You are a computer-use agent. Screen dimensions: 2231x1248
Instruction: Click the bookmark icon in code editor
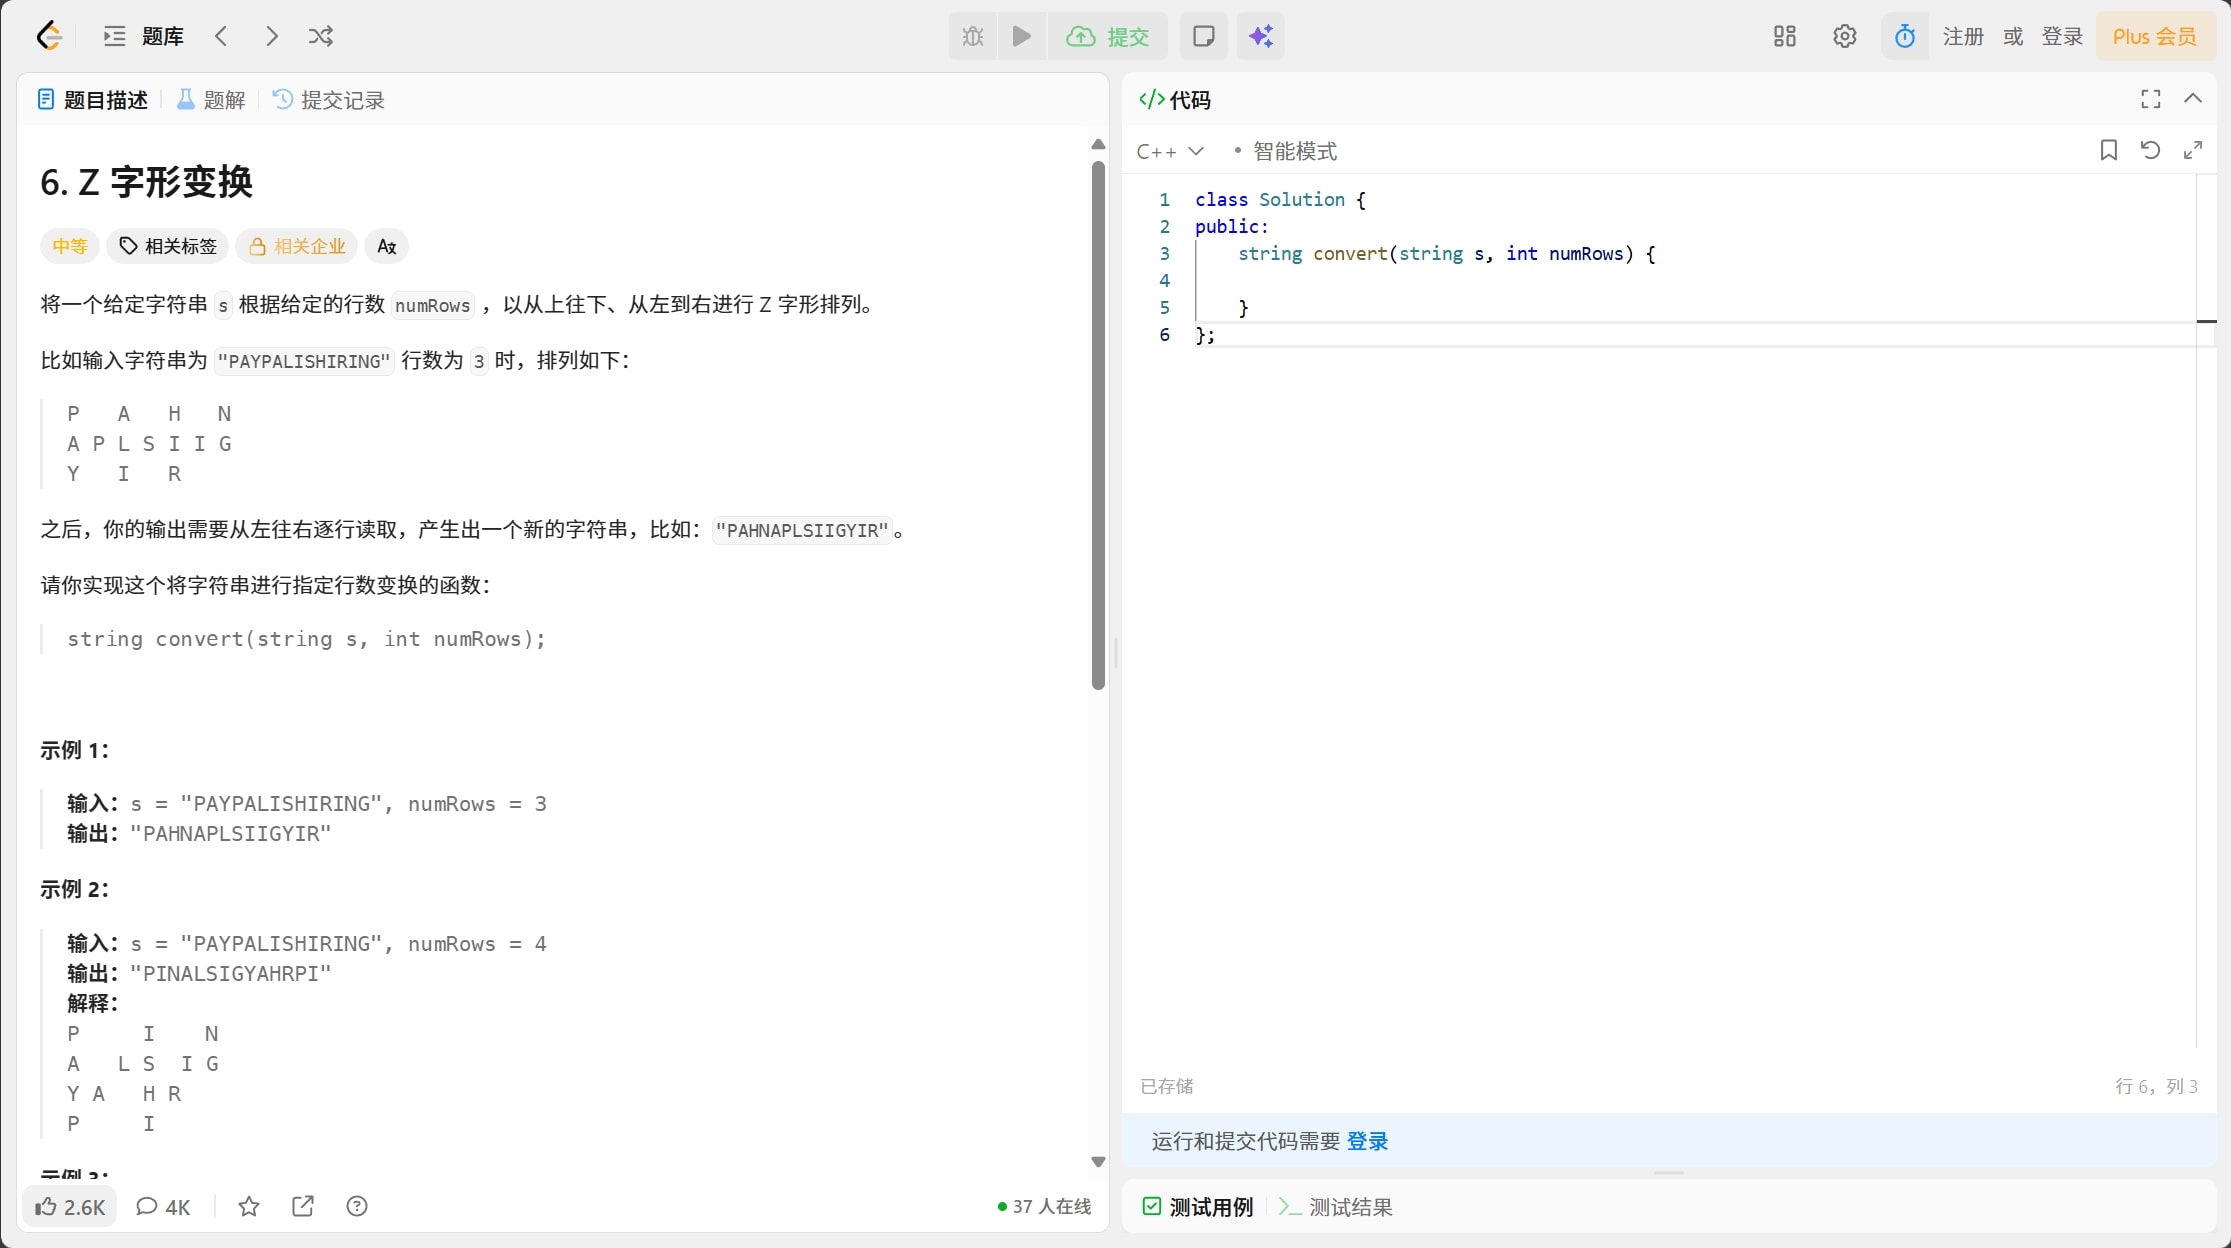[x=2108, y=151]
